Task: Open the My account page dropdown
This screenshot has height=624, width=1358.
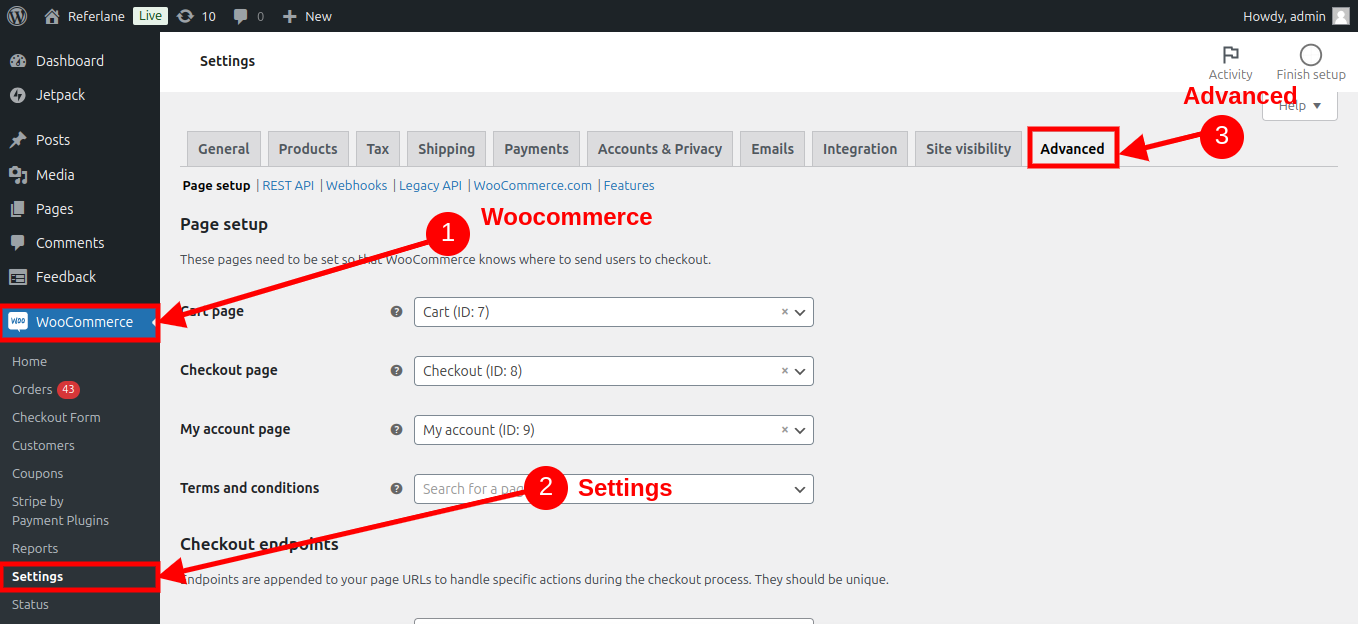Action: pyautogui.click(x=800, y=430)
